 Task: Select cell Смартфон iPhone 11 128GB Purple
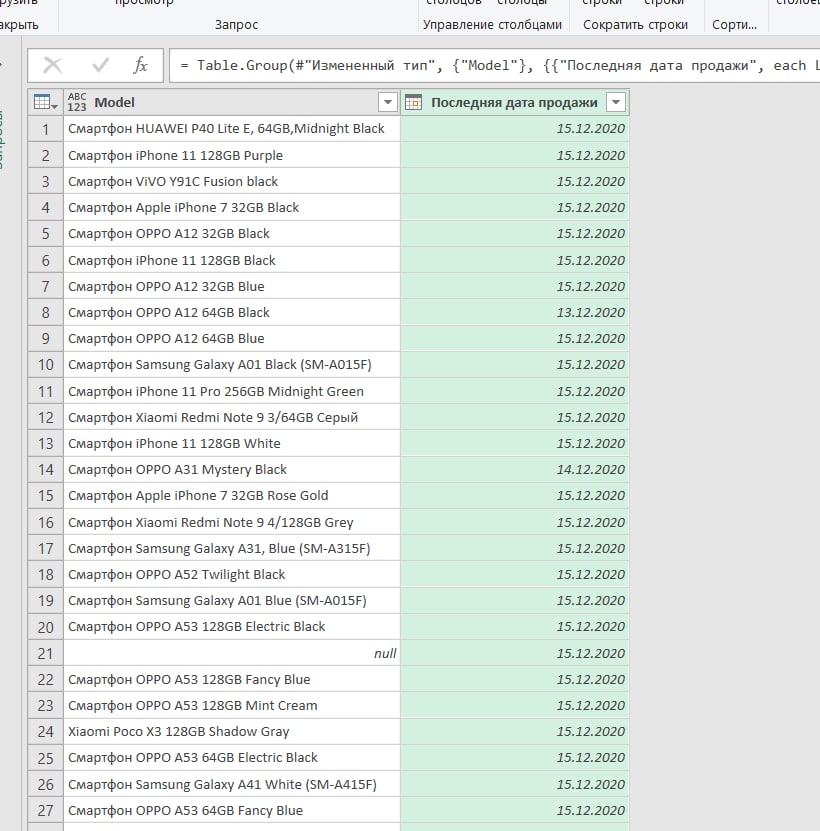point(232,155)
